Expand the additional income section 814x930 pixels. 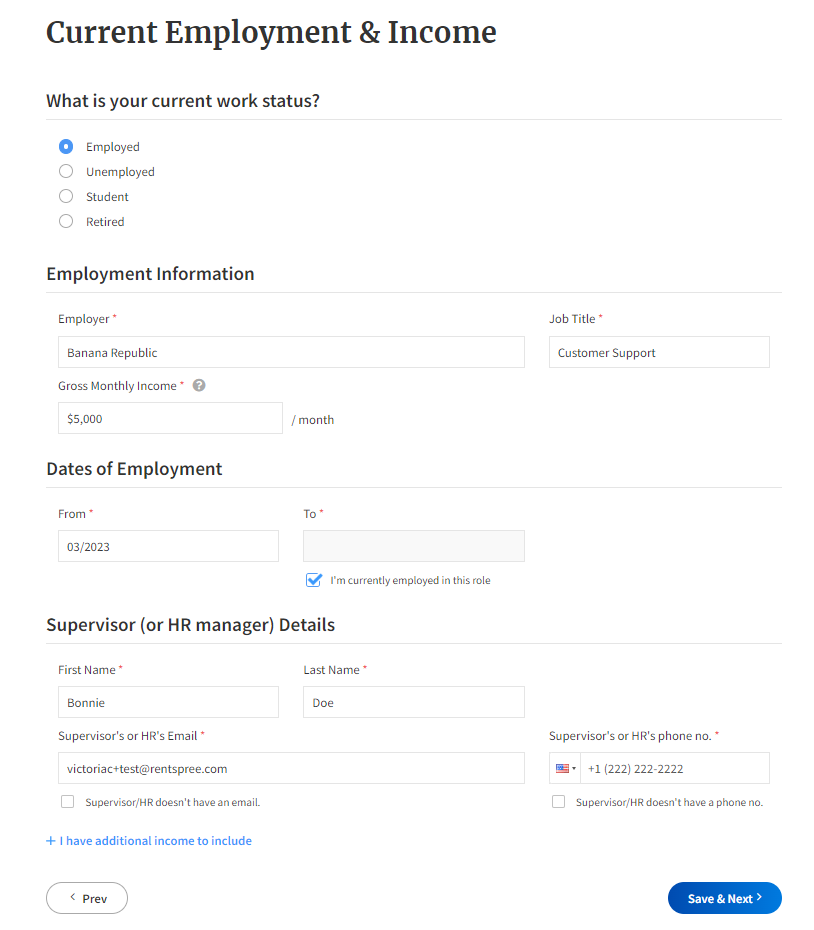click(x=148, y=840)
